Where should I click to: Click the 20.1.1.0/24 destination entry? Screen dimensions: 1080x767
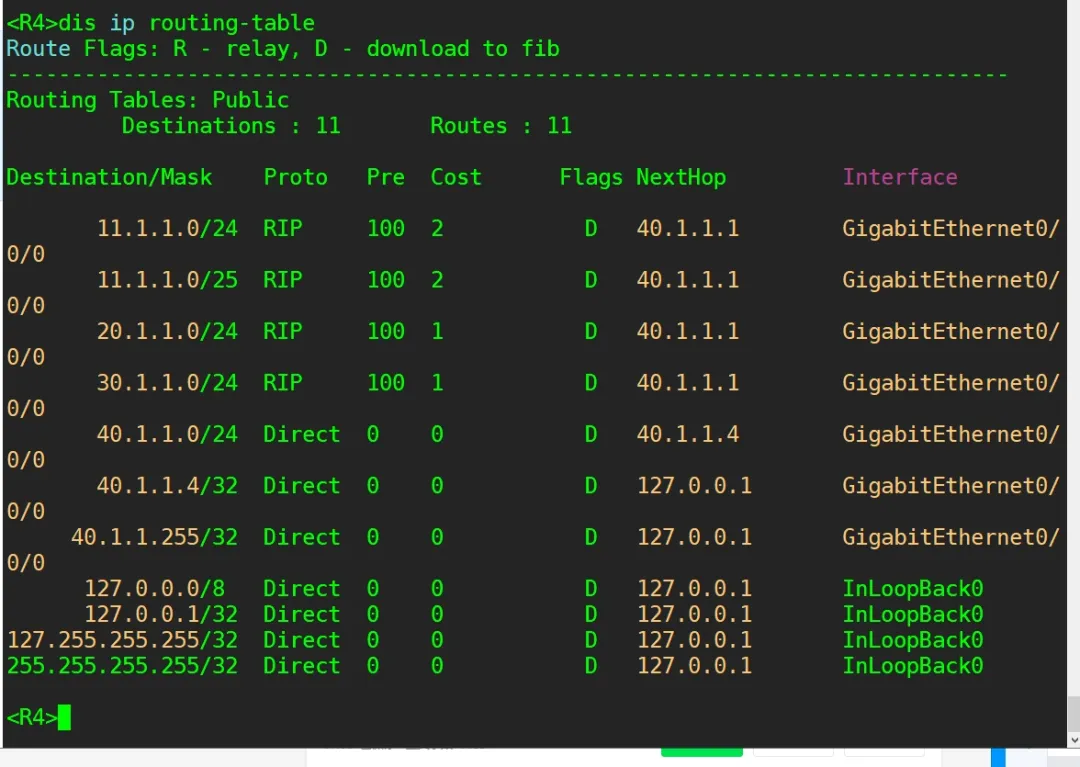pyautogui.click(x=167, y=331)
